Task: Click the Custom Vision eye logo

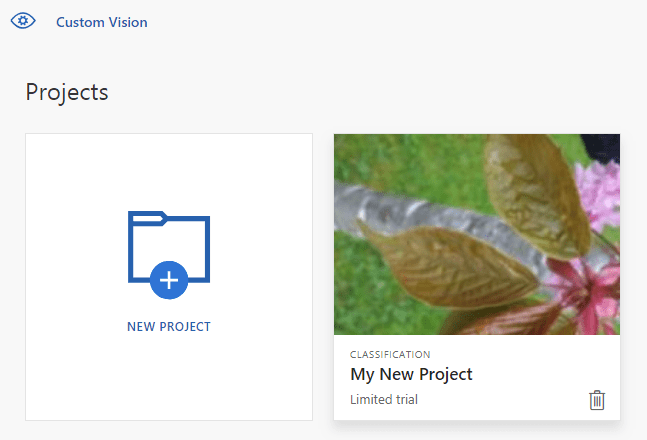Action: (x=23, y=22)
